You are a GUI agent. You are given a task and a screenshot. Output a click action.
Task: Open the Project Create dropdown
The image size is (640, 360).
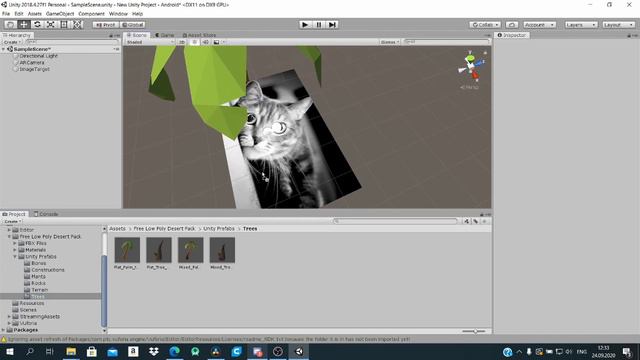pyautogui.click(x=12, y=221)
